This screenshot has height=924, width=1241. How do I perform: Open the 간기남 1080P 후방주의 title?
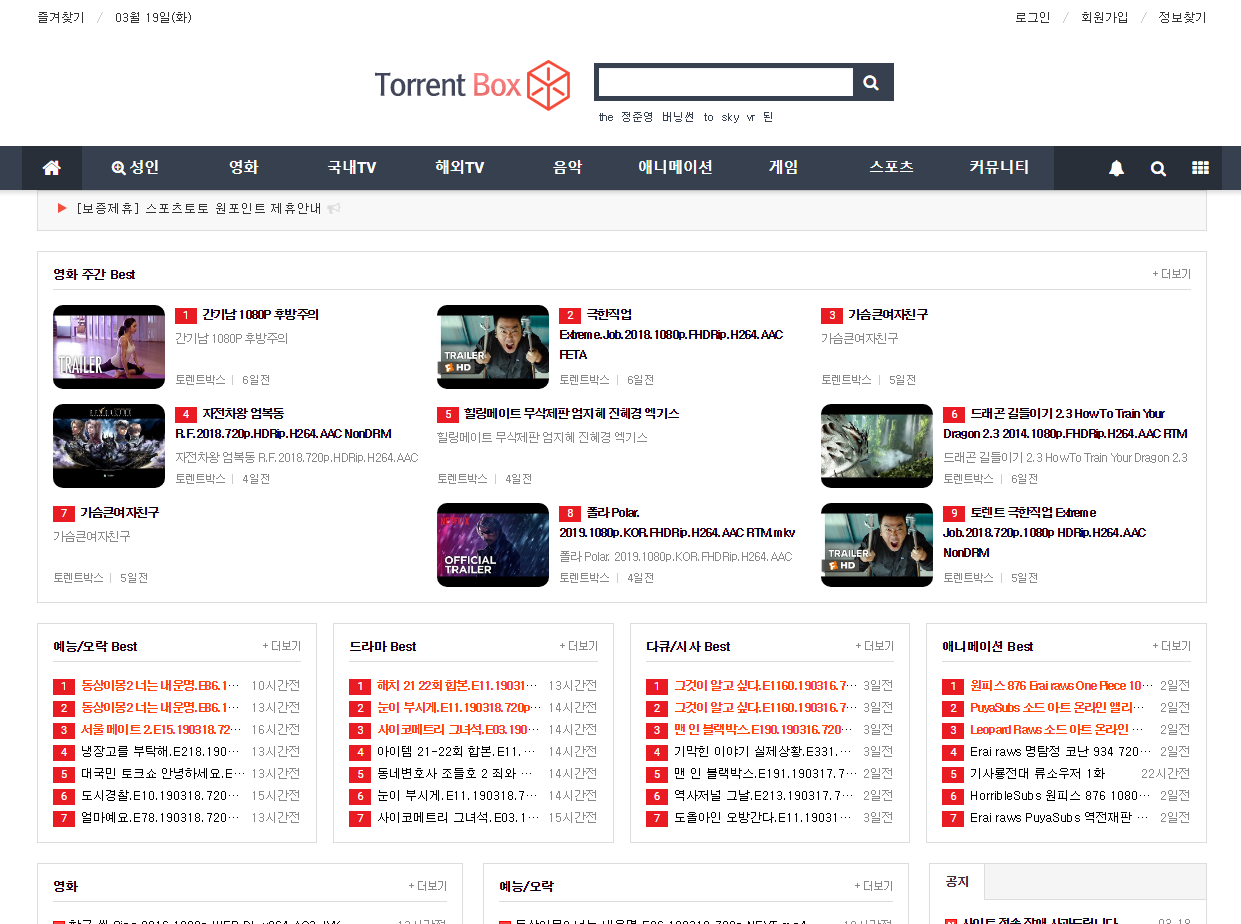click(x=261, y=315)
